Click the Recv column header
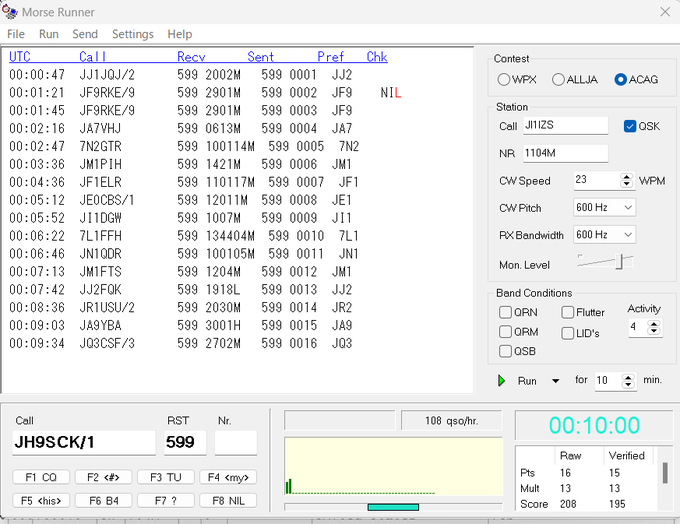Screen dimensions: 680x524 click(191, 57)
